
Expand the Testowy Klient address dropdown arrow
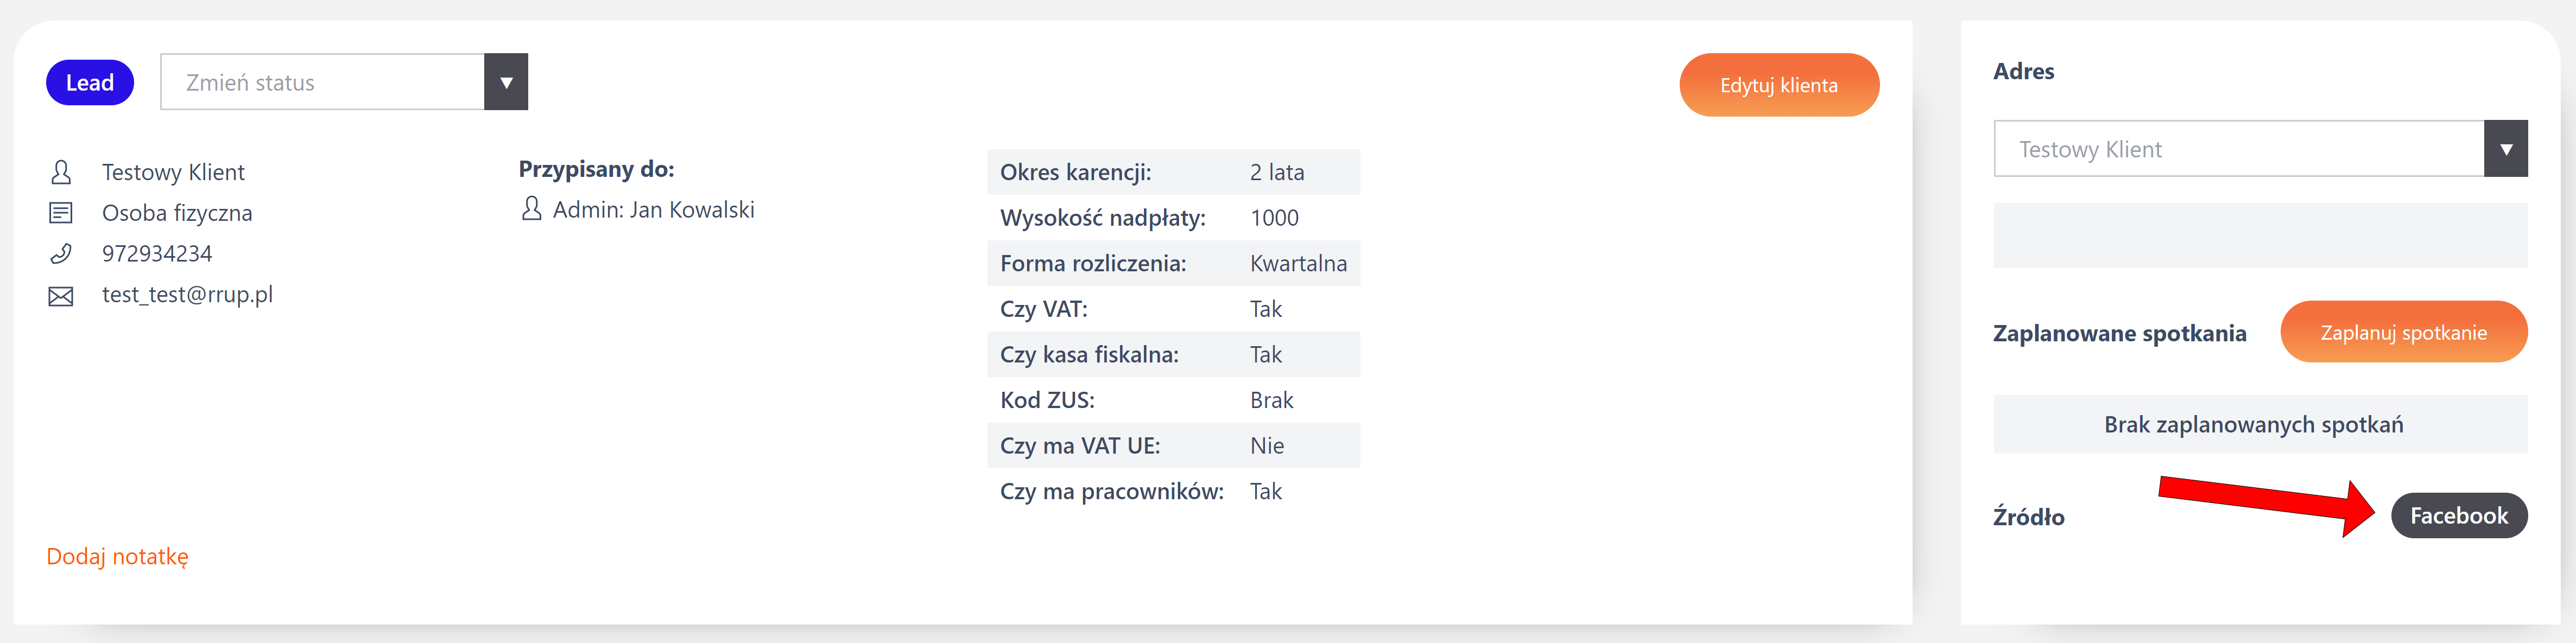(2505, 149)
